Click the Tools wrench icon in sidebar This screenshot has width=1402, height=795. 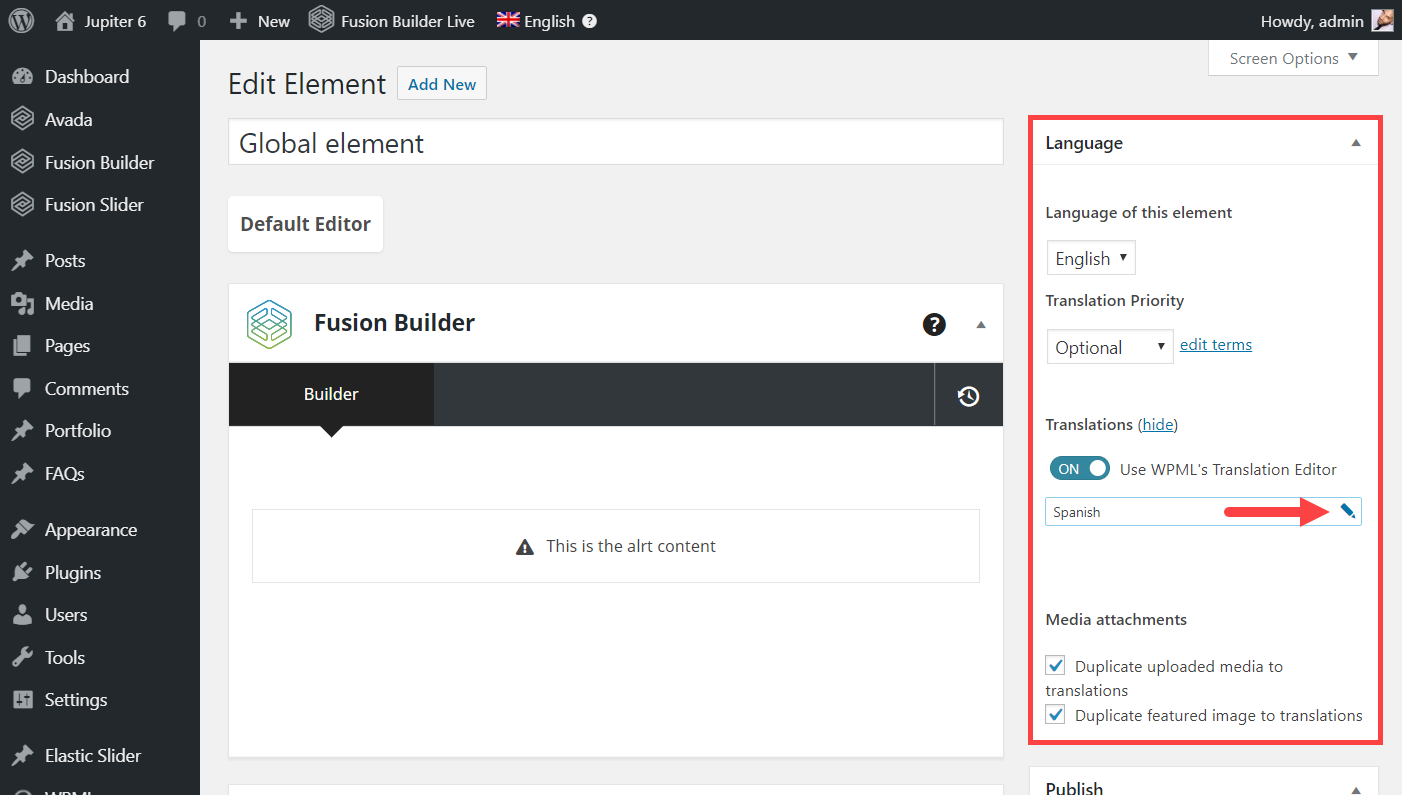click(x=22, y=658)
